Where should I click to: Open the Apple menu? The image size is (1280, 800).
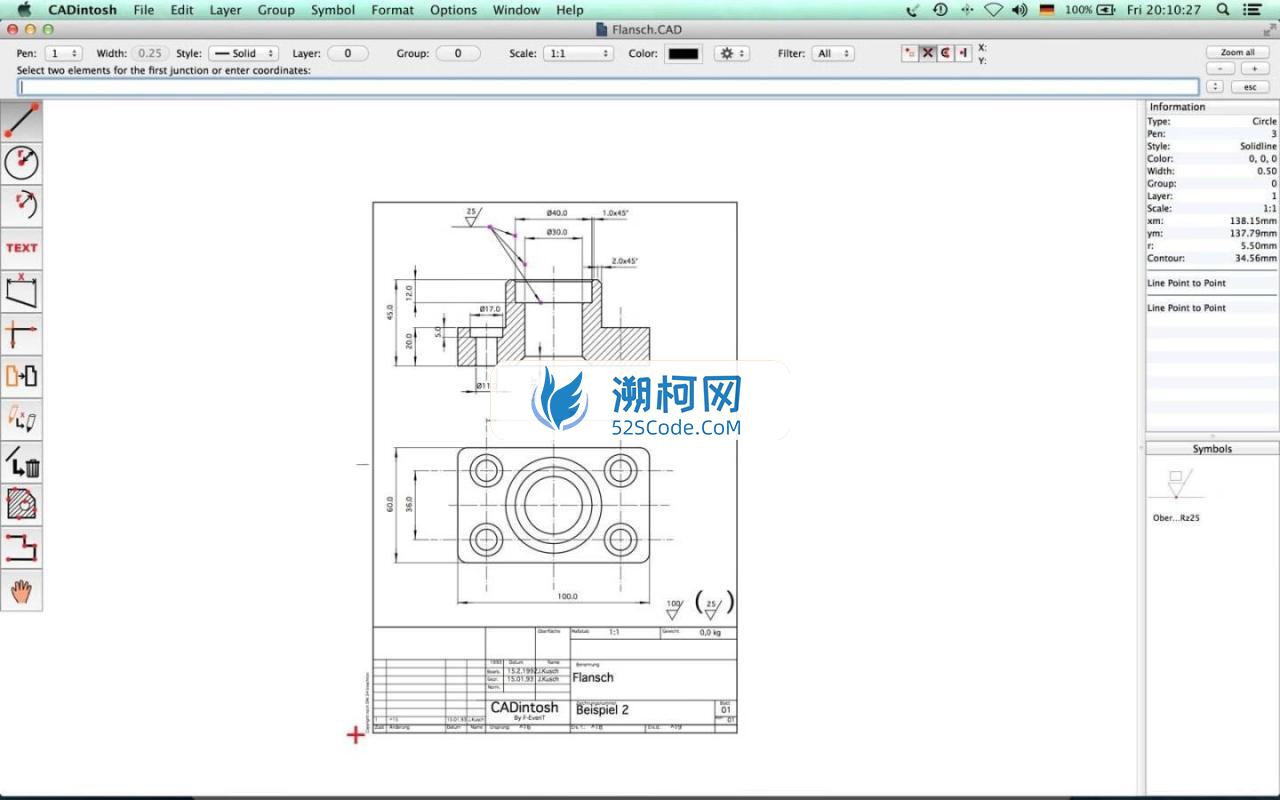click(x=24, y=10)
